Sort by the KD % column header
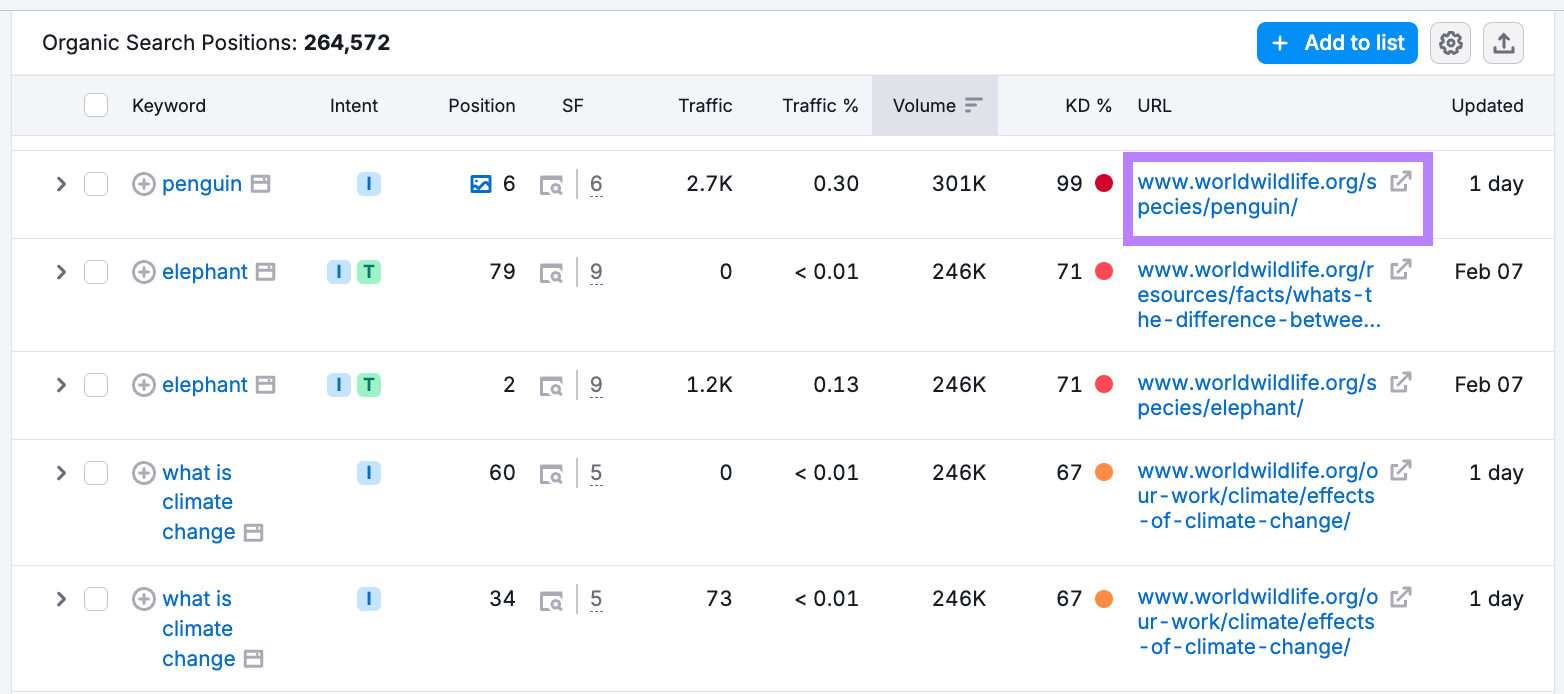 1088,105
